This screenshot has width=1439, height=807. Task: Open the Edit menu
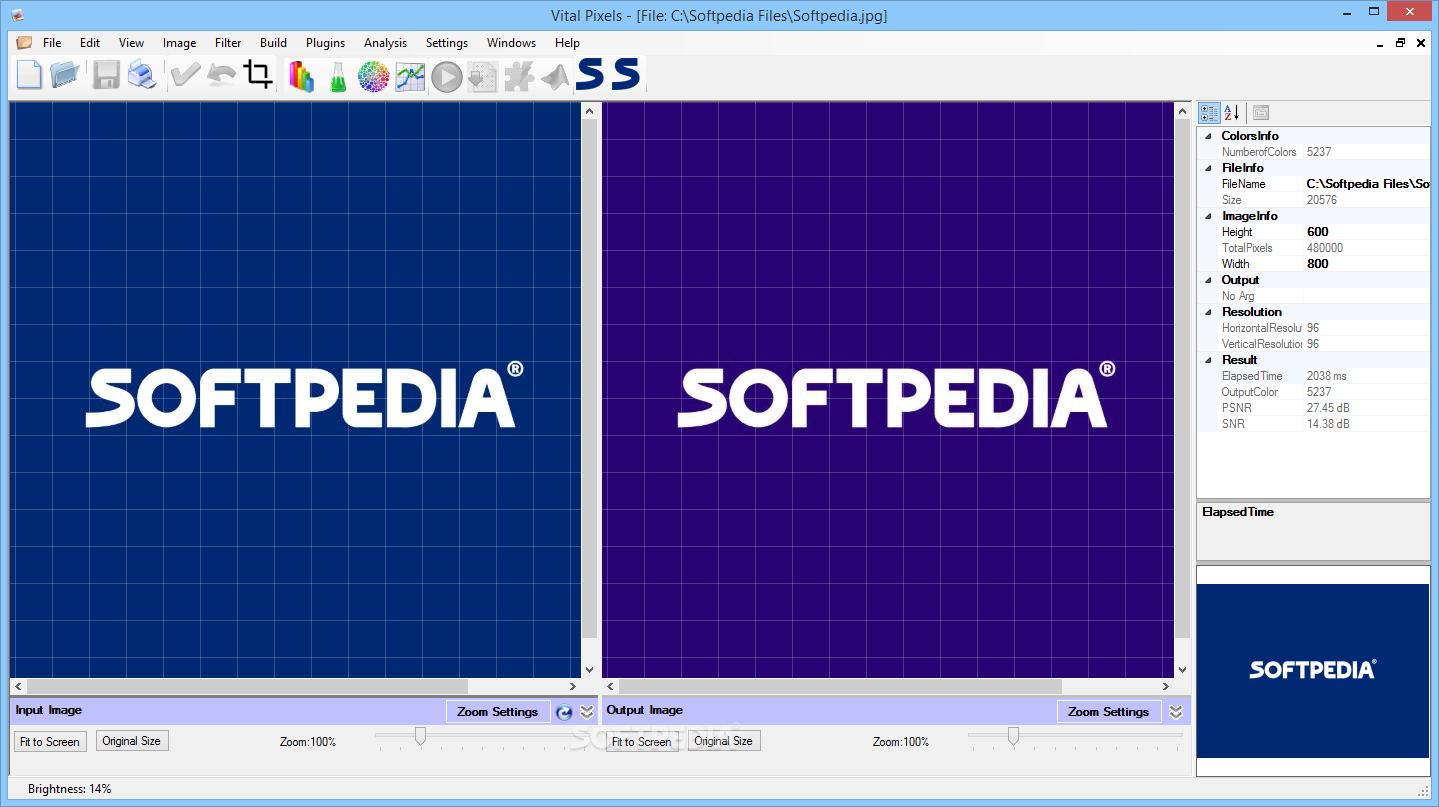click(x=90, y=43)
